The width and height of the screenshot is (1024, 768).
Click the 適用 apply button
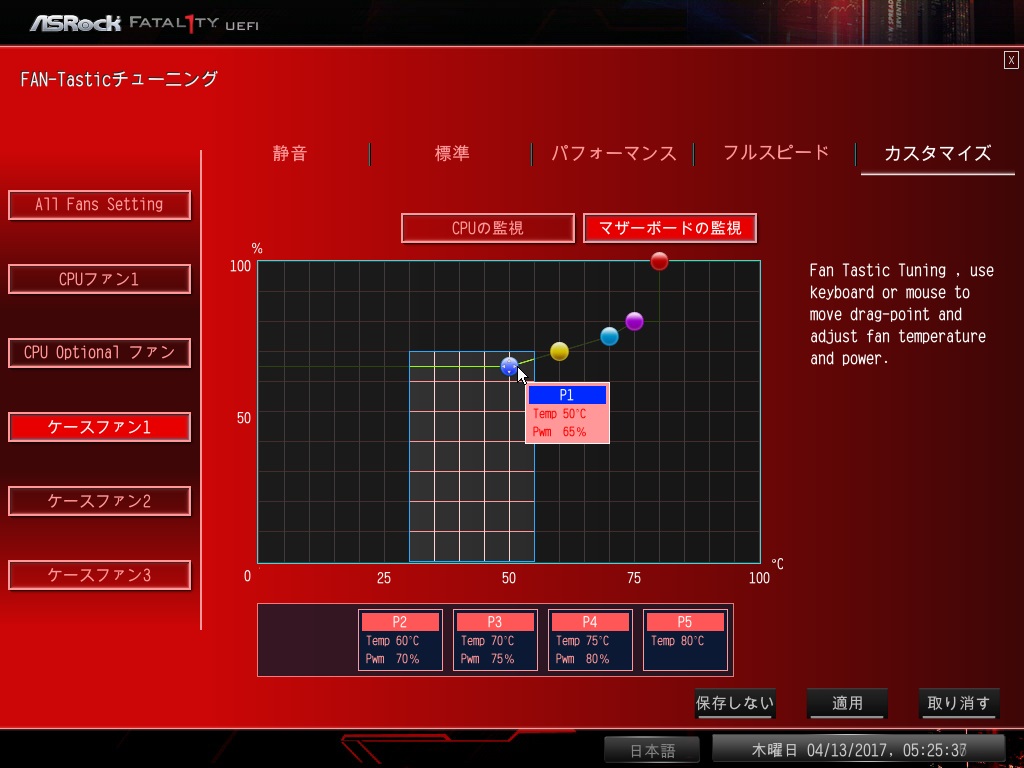pos(847,703)
